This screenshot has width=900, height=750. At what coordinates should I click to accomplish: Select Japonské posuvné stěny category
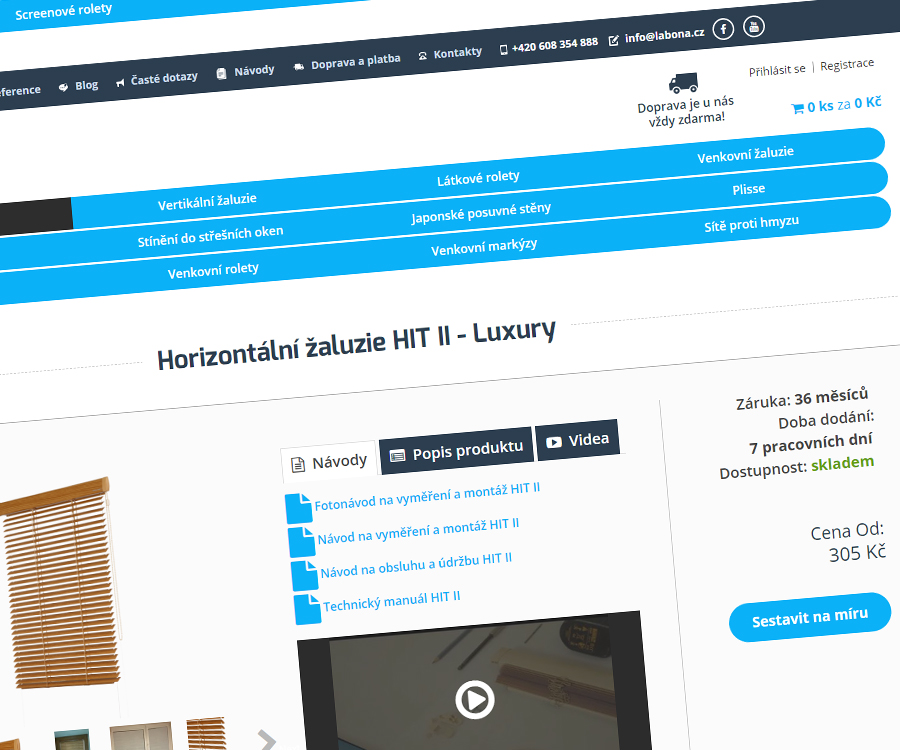tap(481, 212)
